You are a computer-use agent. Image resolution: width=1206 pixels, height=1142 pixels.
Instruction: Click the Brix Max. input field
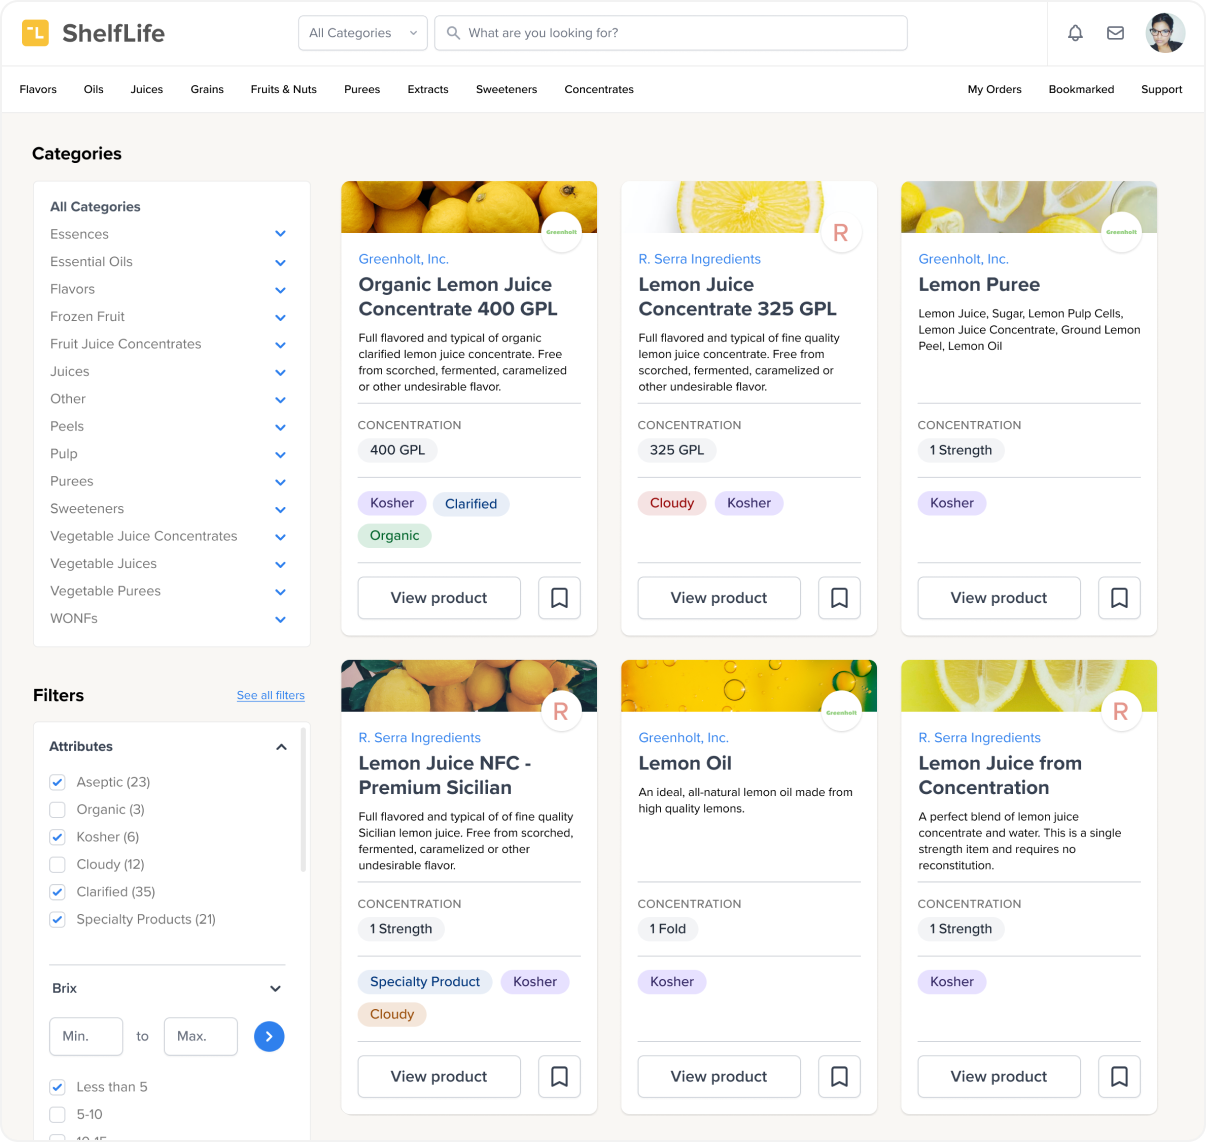201,1036
